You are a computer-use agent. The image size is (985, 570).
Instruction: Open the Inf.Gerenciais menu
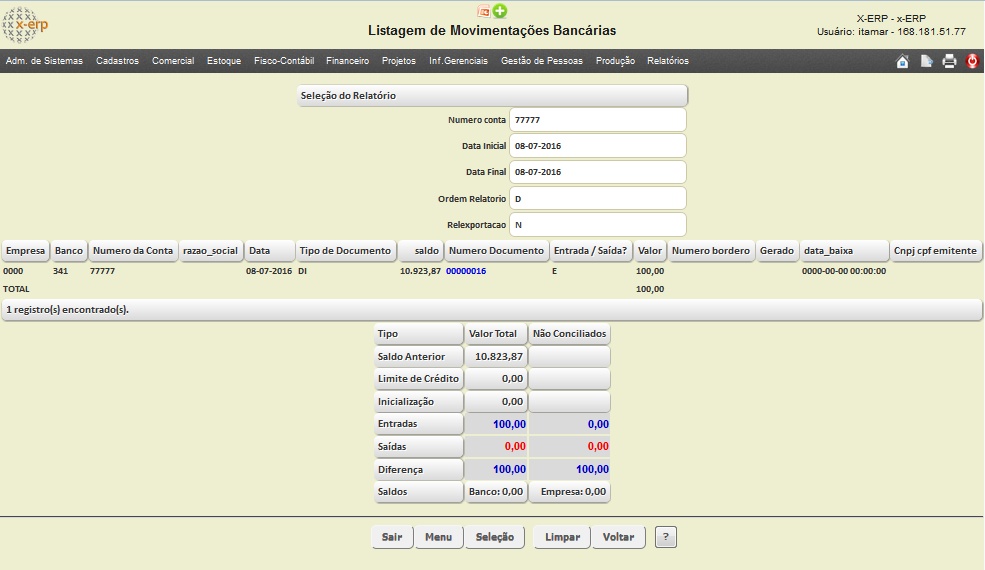tap(458, 61)
